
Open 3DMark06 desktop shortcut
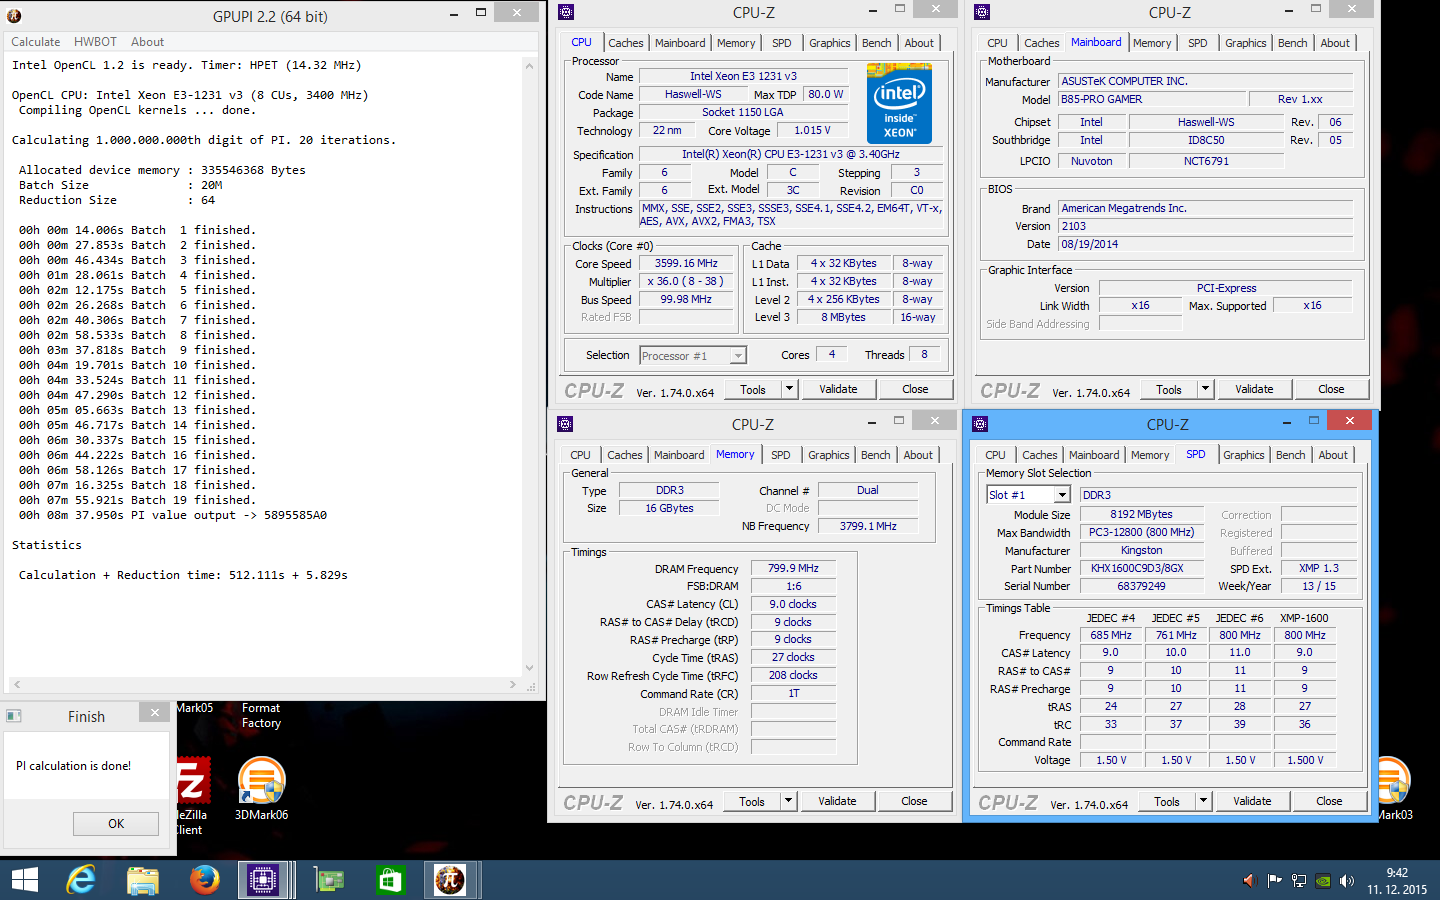coord(262,789)
